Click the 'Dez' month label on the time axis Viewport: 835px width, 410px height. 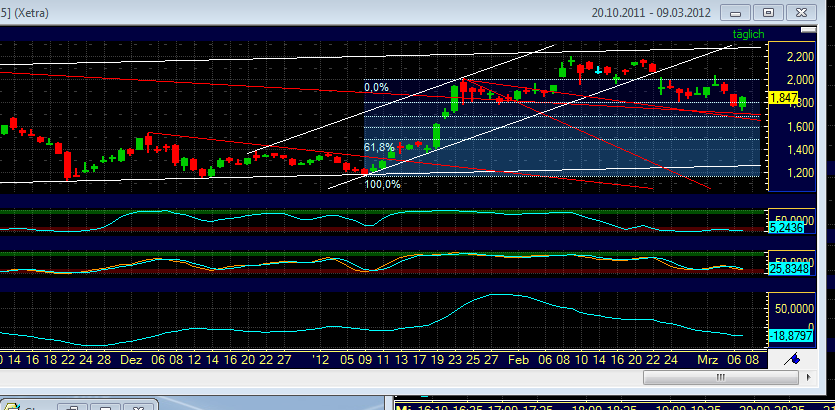tap(131, 359)
